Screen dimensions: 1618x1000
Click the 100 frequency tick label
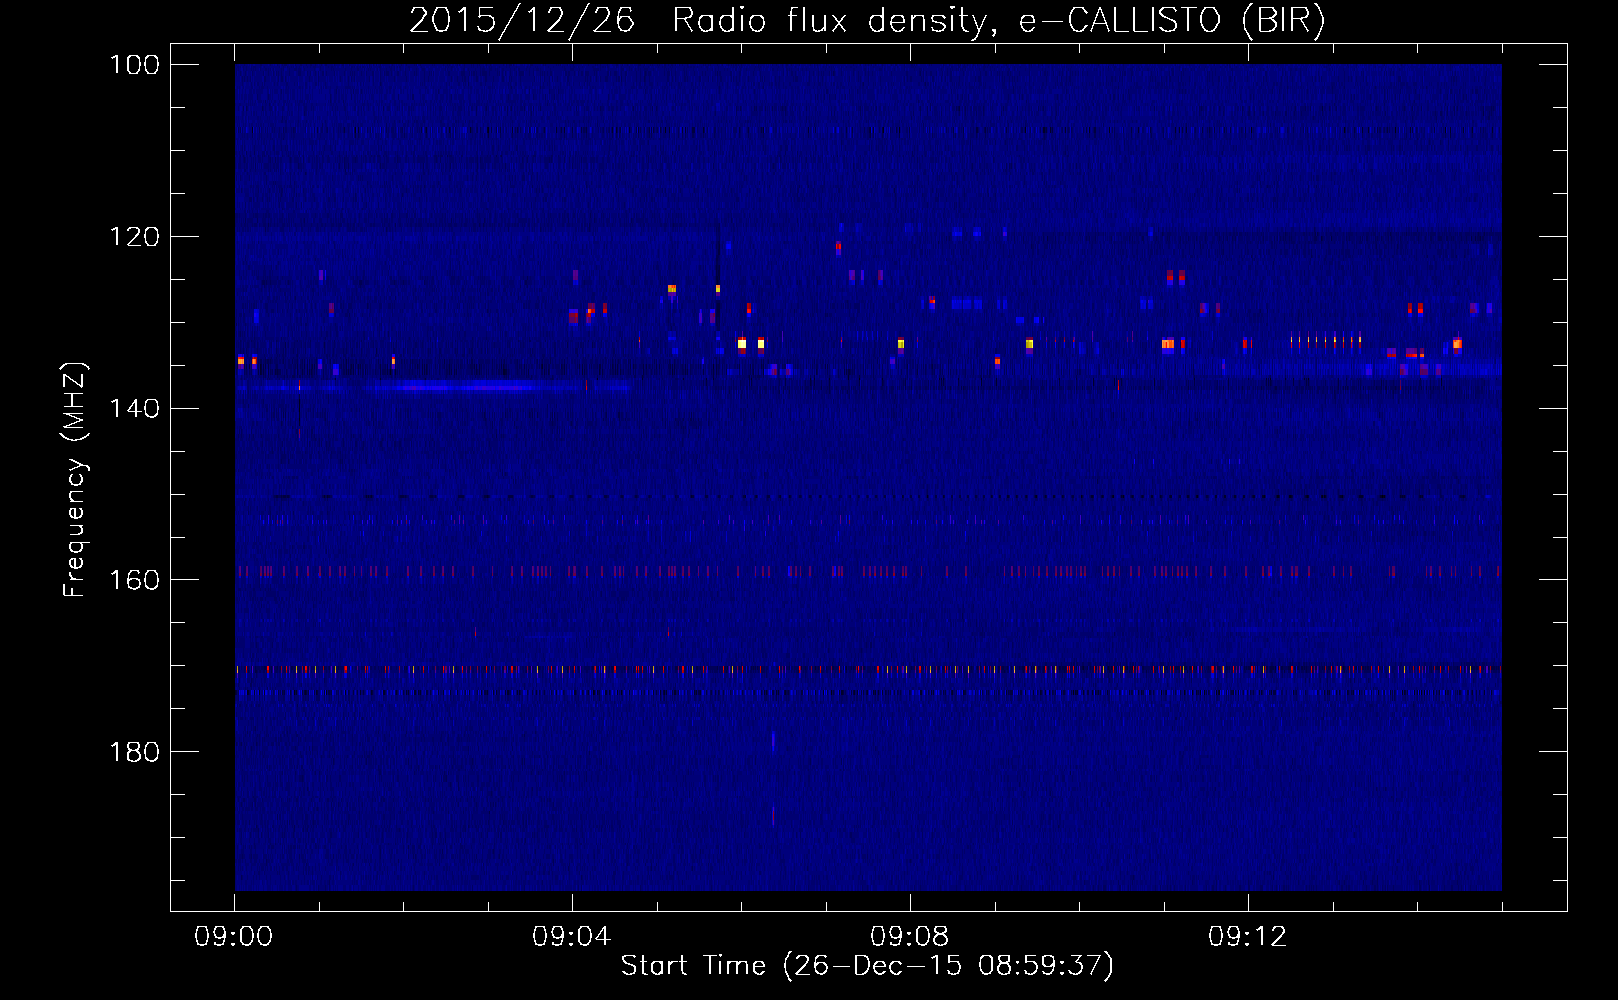click(133, 65)
